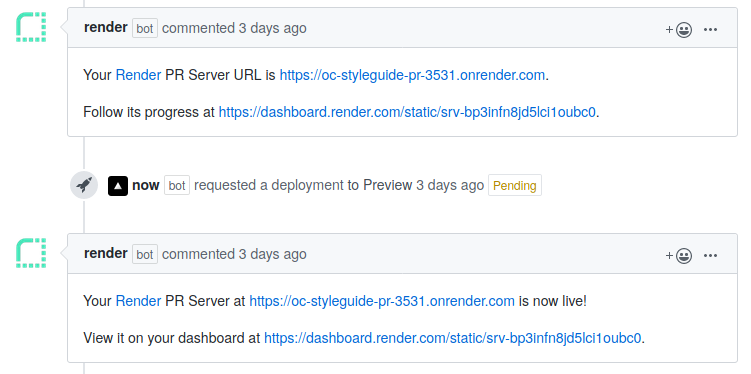Viewport: 751px width, 374px height.
Task: Click the 'is now live!' text
Action: pyautogui.click(x=553, y=301)
